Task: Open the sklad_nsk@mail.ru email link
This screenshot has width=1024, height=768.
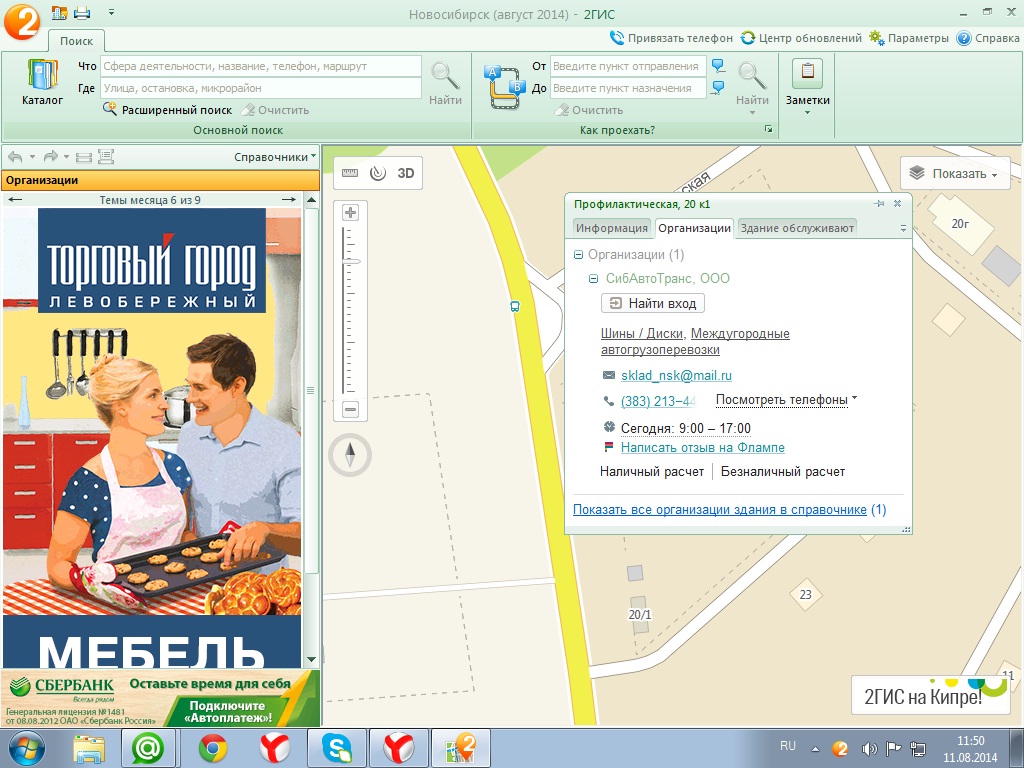Action: pos(676,376)
